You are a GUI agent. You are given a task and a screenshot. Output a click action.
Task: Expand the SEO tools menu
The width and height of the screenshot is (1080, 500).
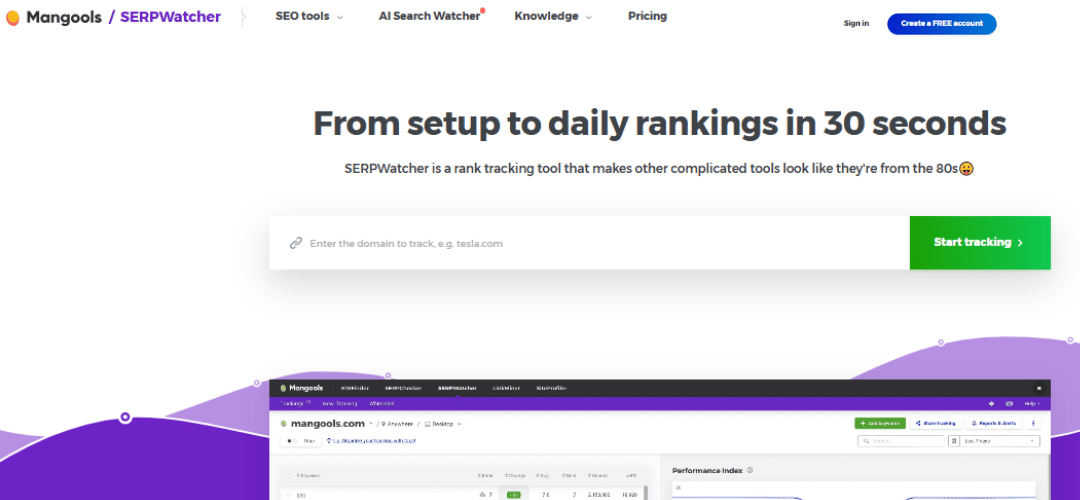[309, 17]
